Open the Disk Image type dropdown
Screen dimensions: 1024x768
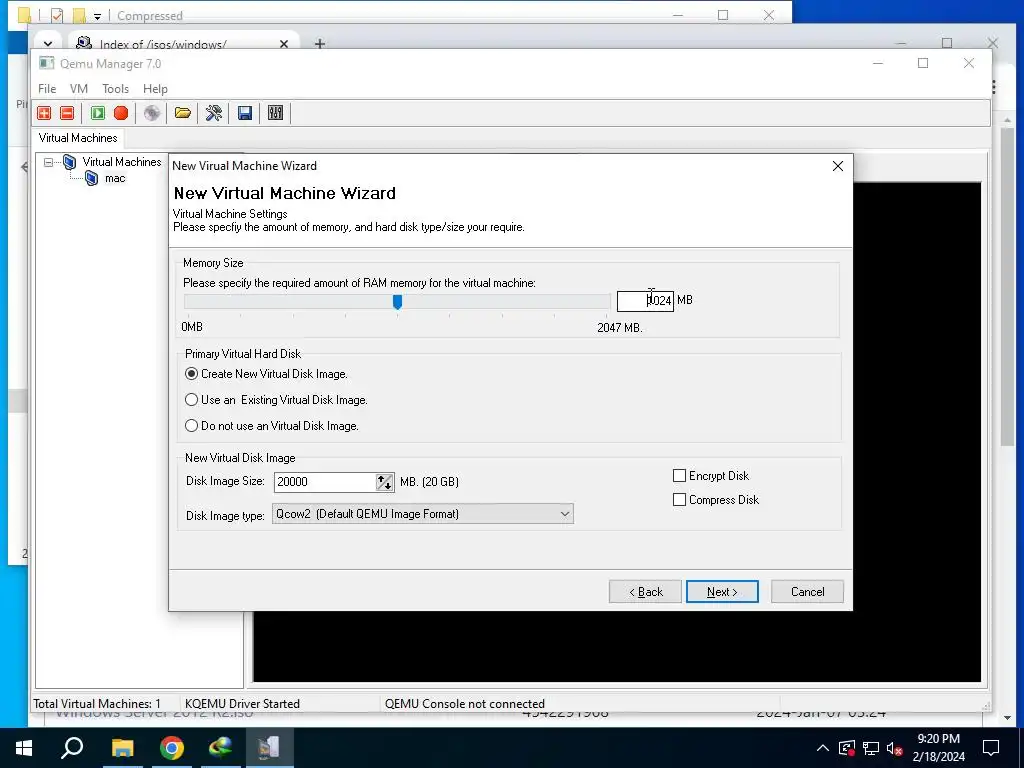[x=423, y=514]
